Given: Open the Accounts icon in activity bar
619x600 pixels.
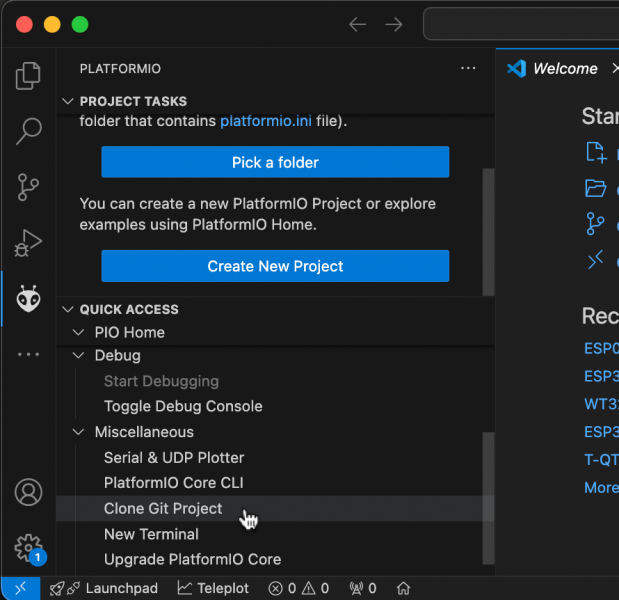Looking at the screenshot, I should pyautogui.click(x=28, y=492).
